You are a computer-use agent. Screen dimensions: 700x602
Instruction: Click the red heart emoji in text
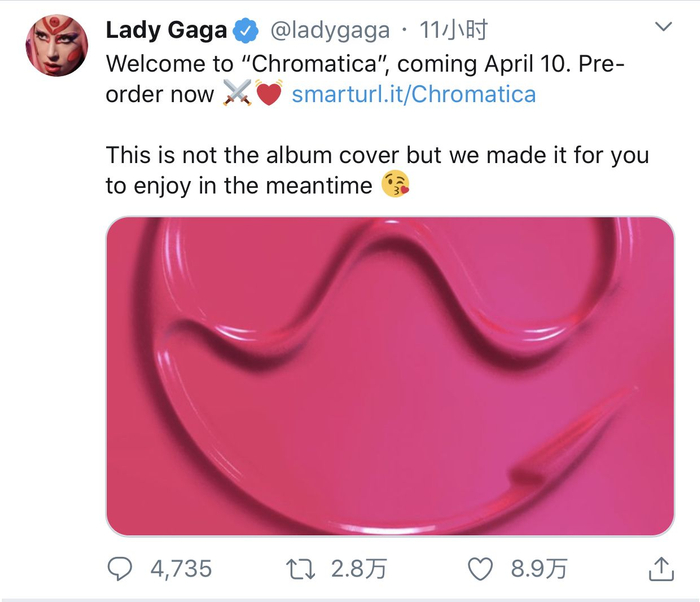click(x=268, y=95)
